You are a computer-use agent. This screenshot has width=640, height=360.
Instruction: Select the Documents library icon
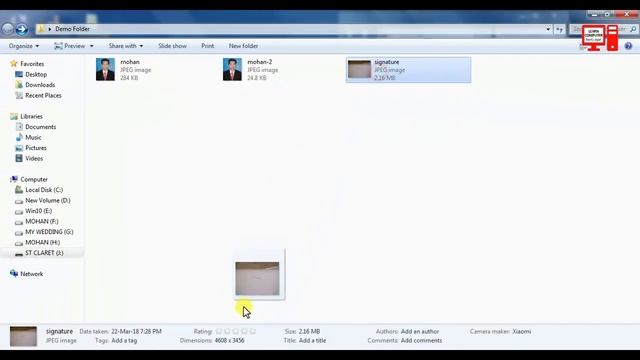click(19, 127)
